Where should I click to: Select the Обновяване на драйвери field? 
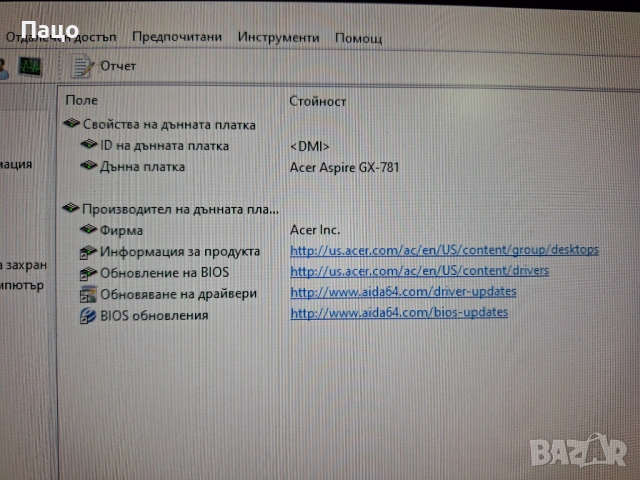tap(178, 294)
